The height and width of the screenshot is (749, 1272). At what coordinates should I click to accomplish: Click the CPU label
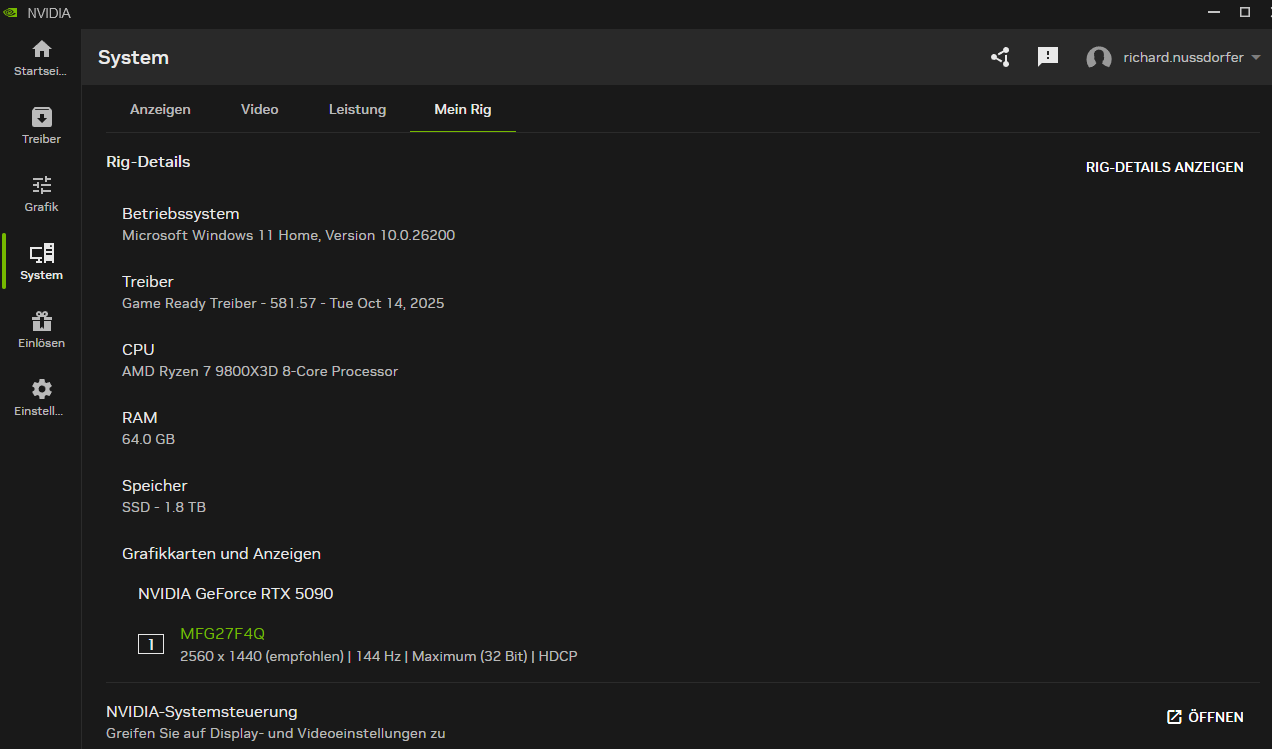coord(138,349)
